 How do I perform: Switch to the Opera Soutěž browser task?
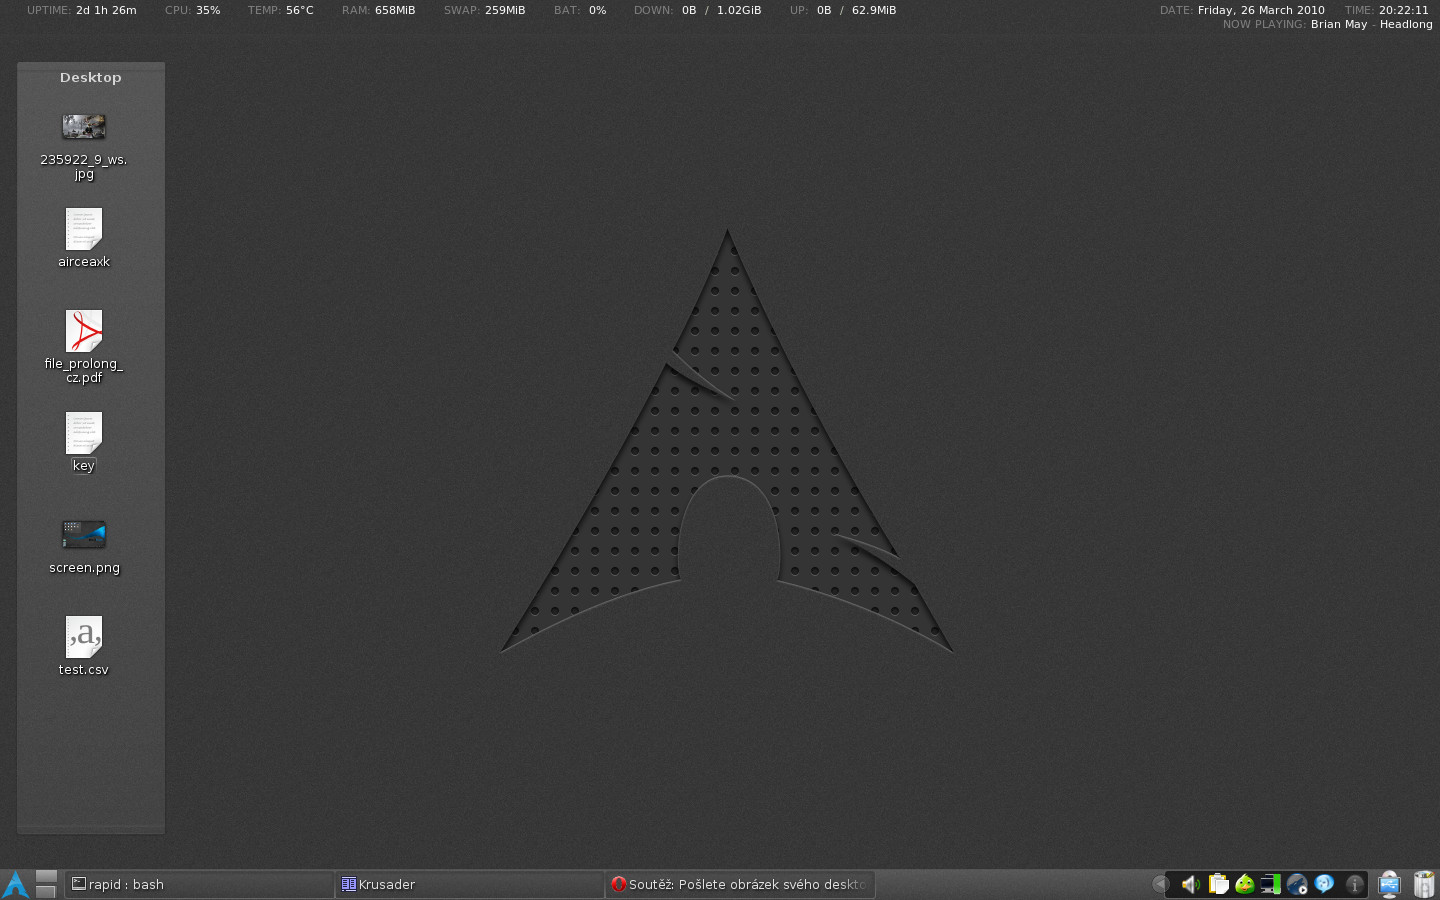[x=740, y=884]
